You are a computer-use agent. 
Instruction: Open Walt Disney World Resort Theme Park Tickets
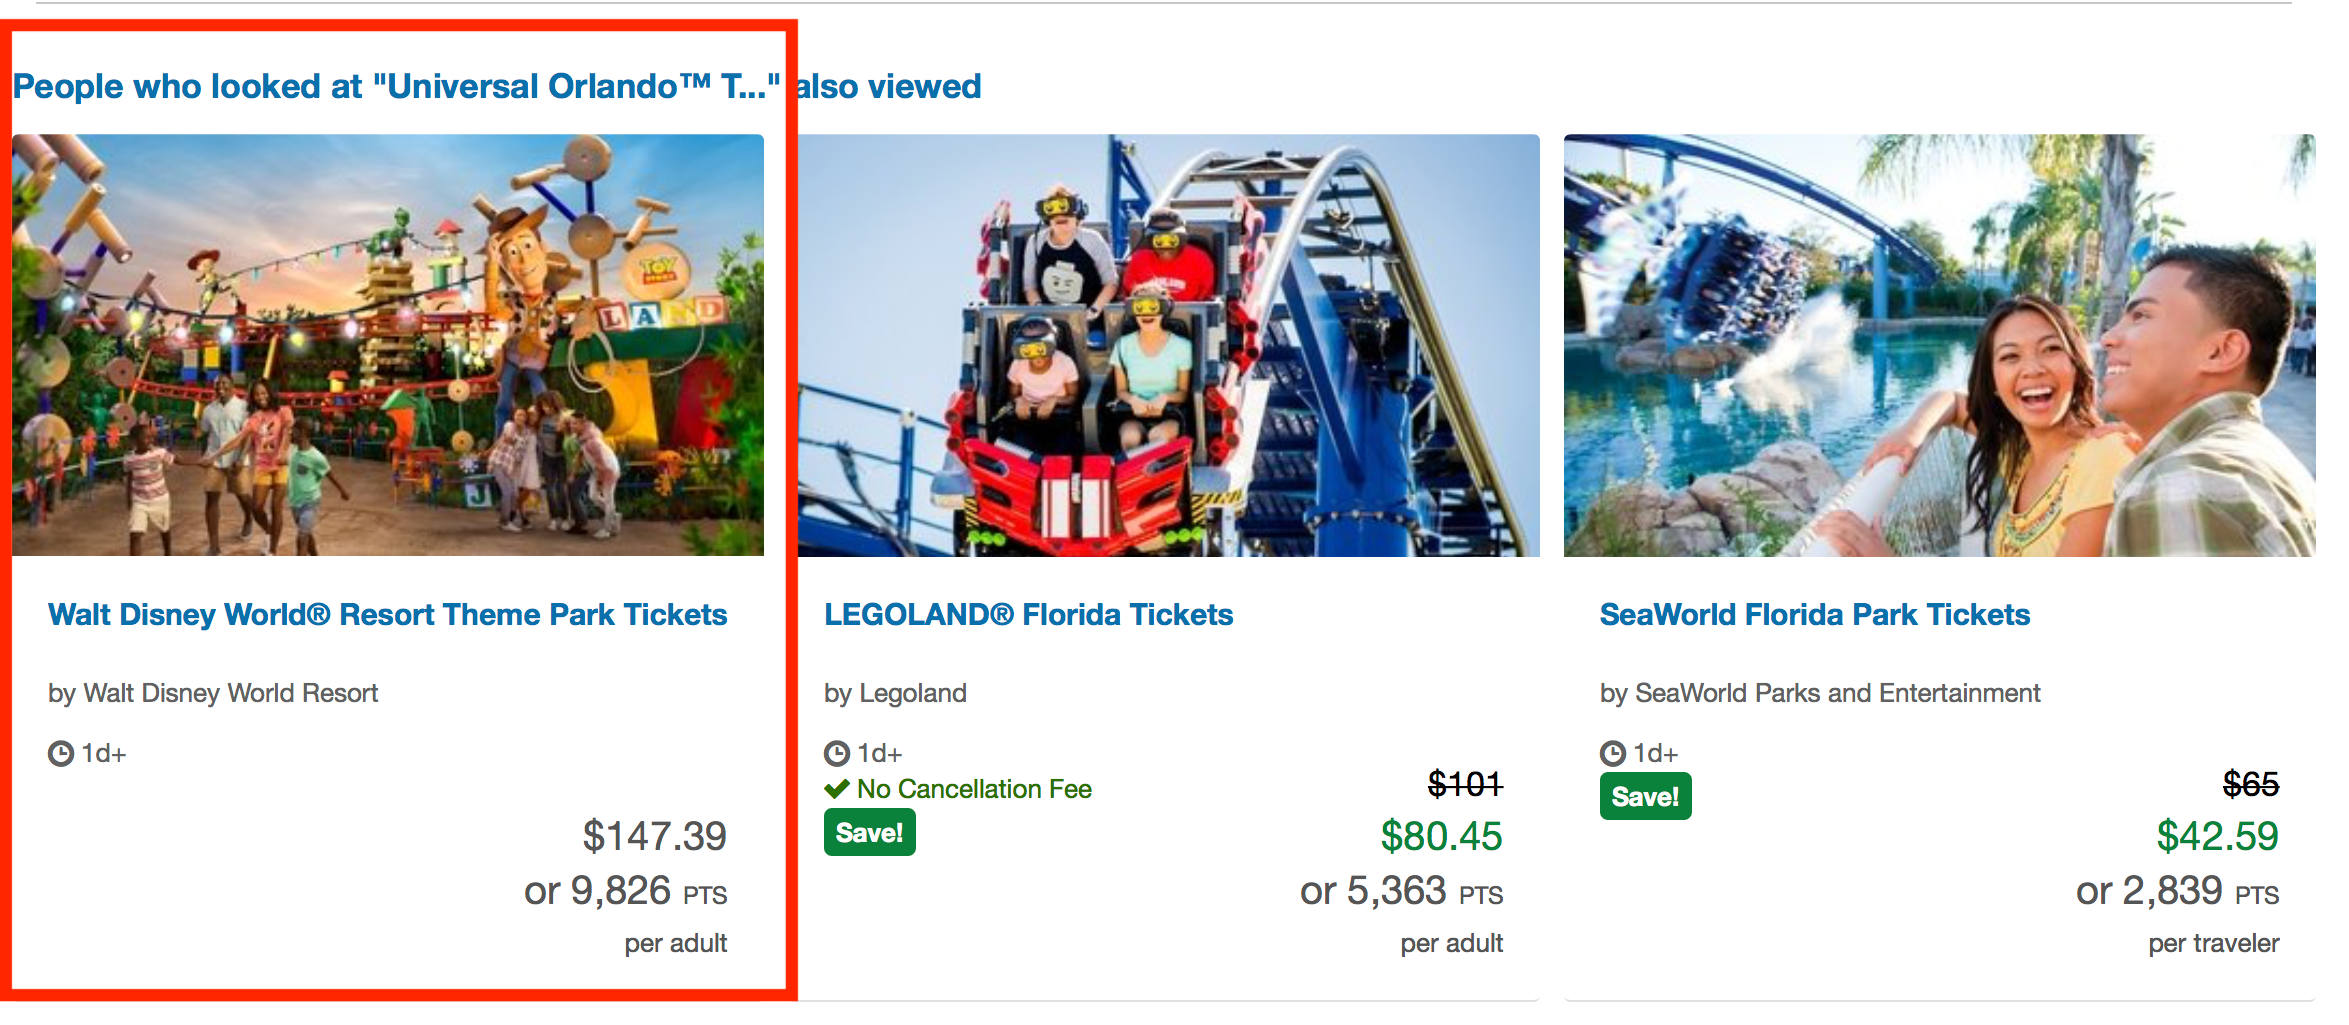tap(387, 614)
